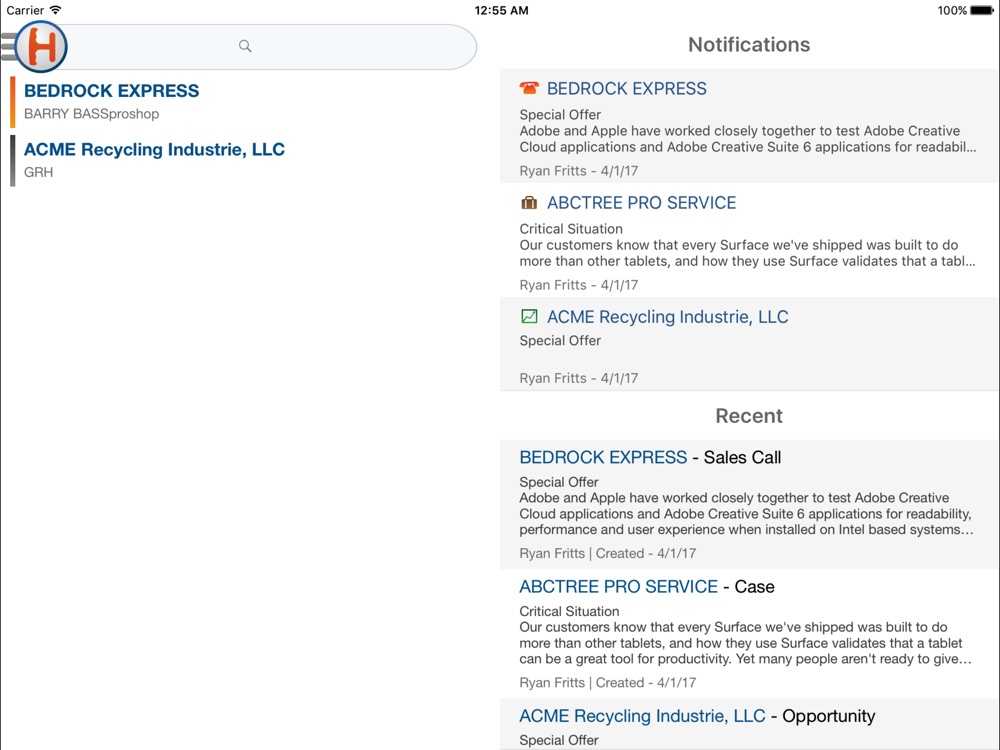This screenshot has width=1000, height=750.
Task: Tap the magnifying glass search icon
Action: tap(245, 46)
